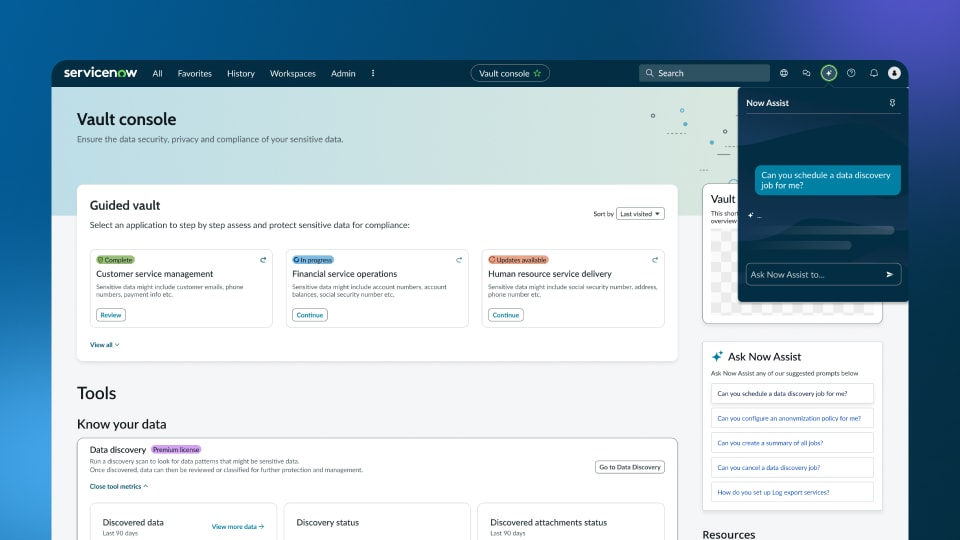Click the Premium license badge
Image resolution: width=960 pixels, height=540 pixels.
176,449
